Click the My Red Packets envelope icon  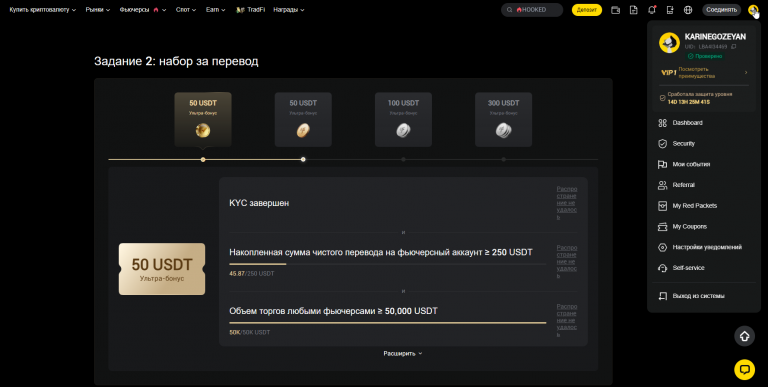(663, 206)
